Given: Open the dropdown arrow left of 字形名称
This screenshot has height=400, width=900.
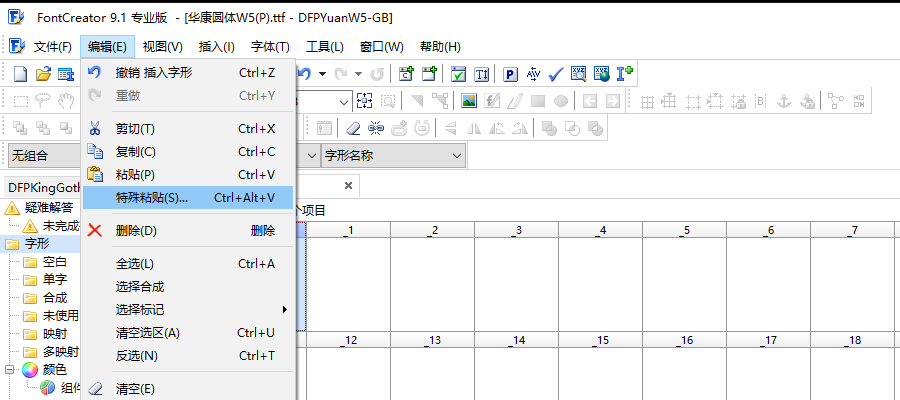Looking at the screenshot, I should (312, 156).
